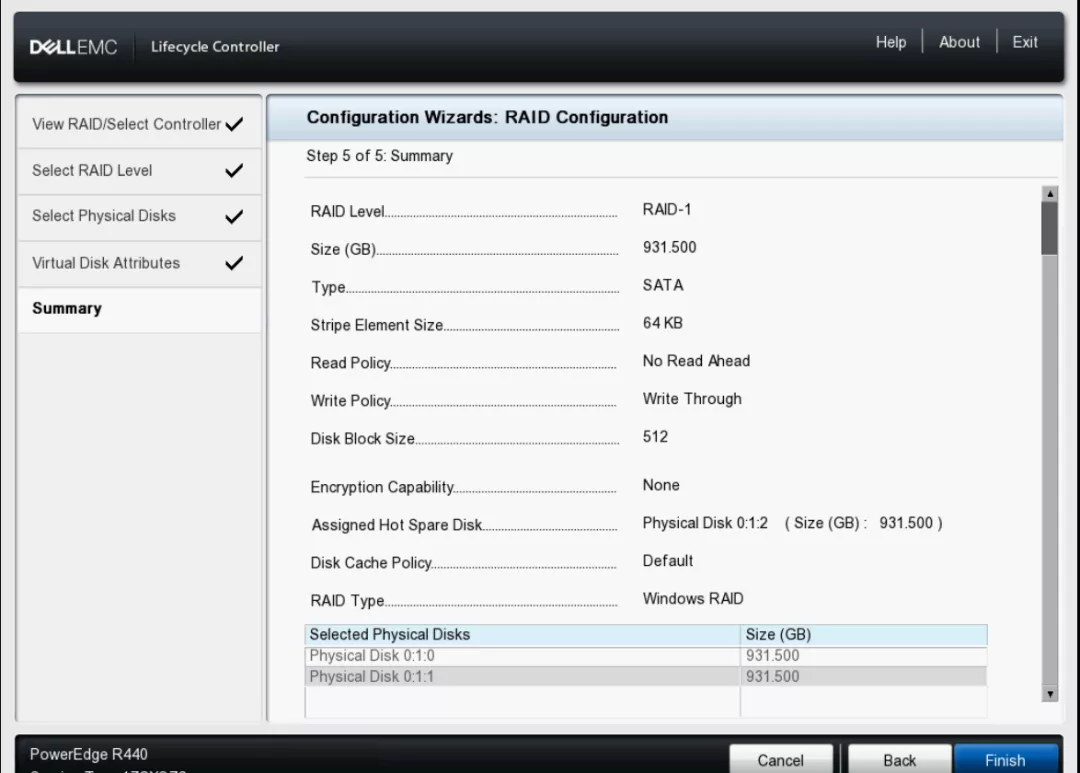Open the Select Physical Disks step
This screenshot has width=1080, height=773.
tap(104, 216)
